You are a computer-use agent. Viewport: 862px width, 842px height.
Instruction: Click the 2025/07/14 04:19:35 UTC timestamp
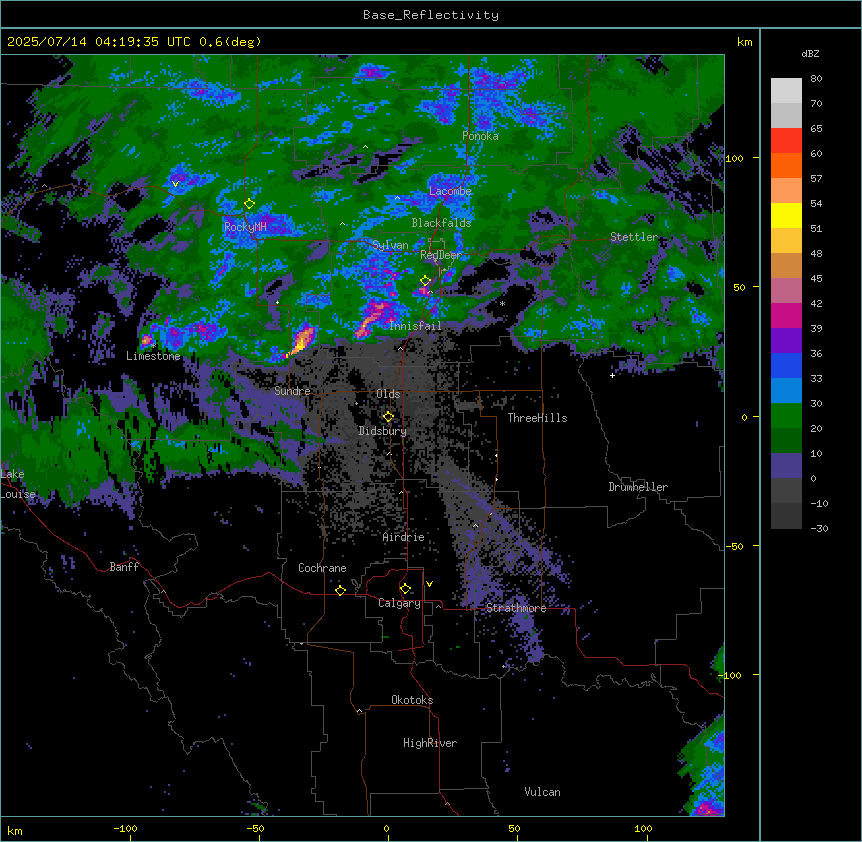coord(99,42)
